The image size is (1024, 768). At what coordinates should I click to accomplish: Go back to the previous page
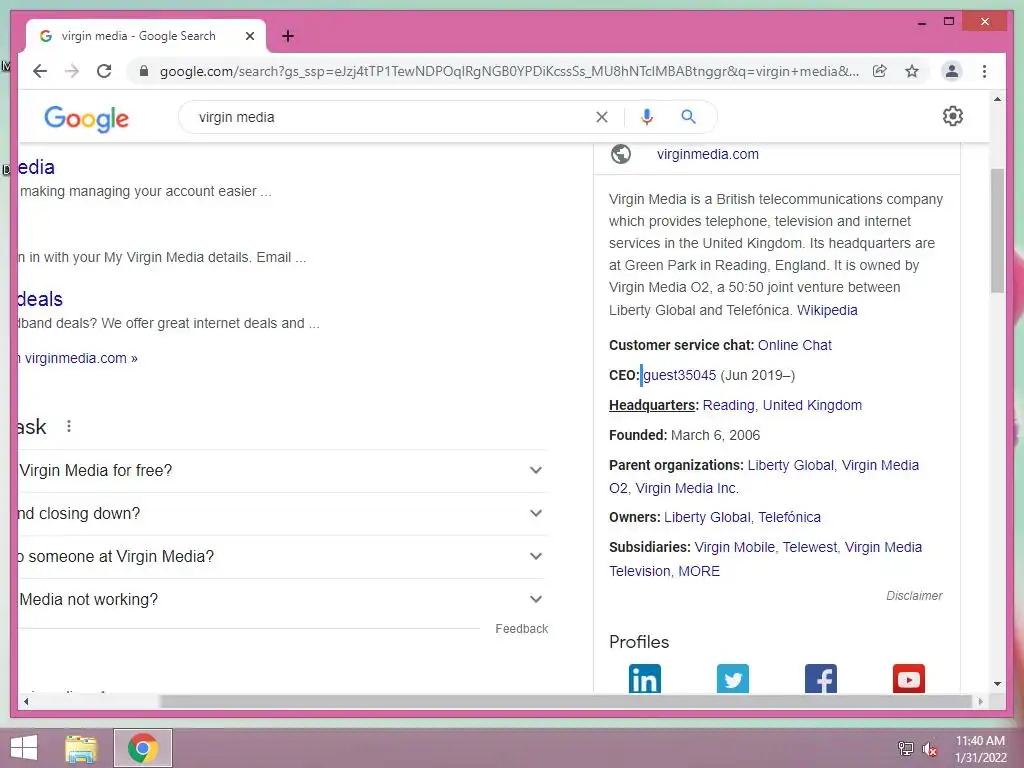40,71
